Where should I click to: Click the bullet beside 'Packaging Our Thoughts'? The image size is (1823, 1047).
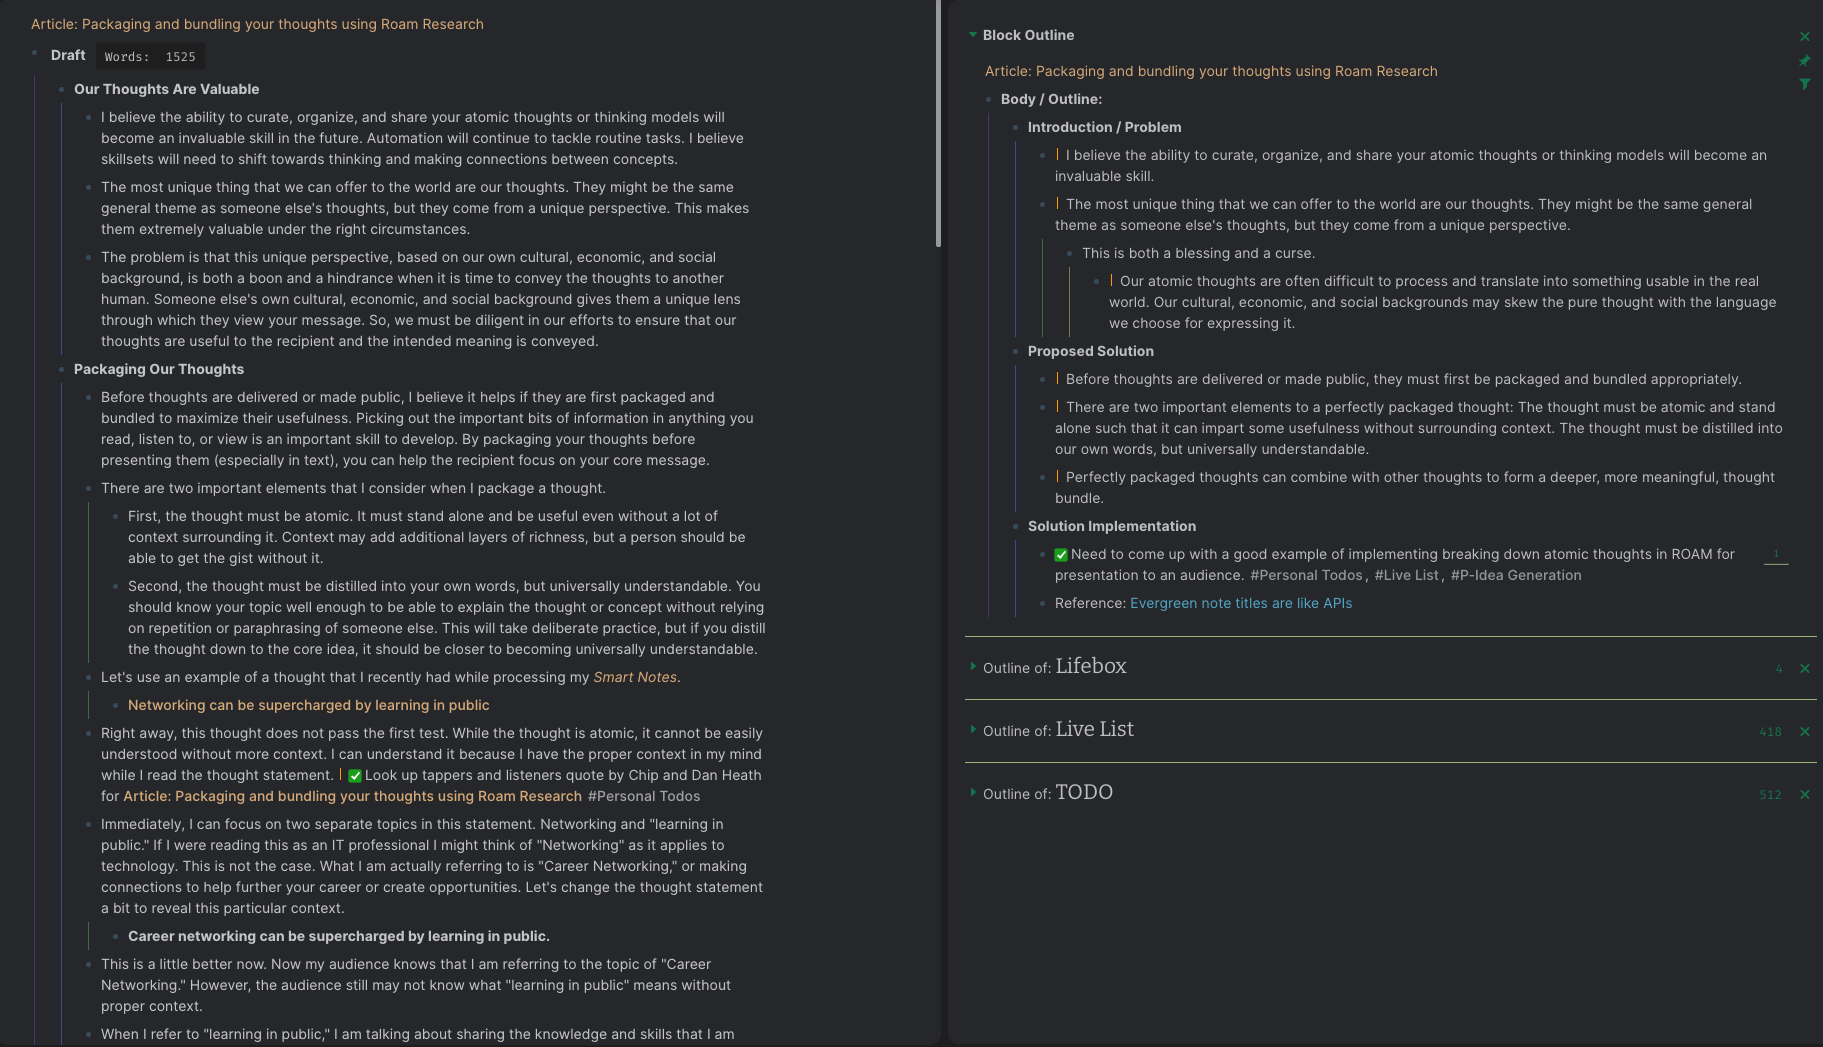point(62,370)
